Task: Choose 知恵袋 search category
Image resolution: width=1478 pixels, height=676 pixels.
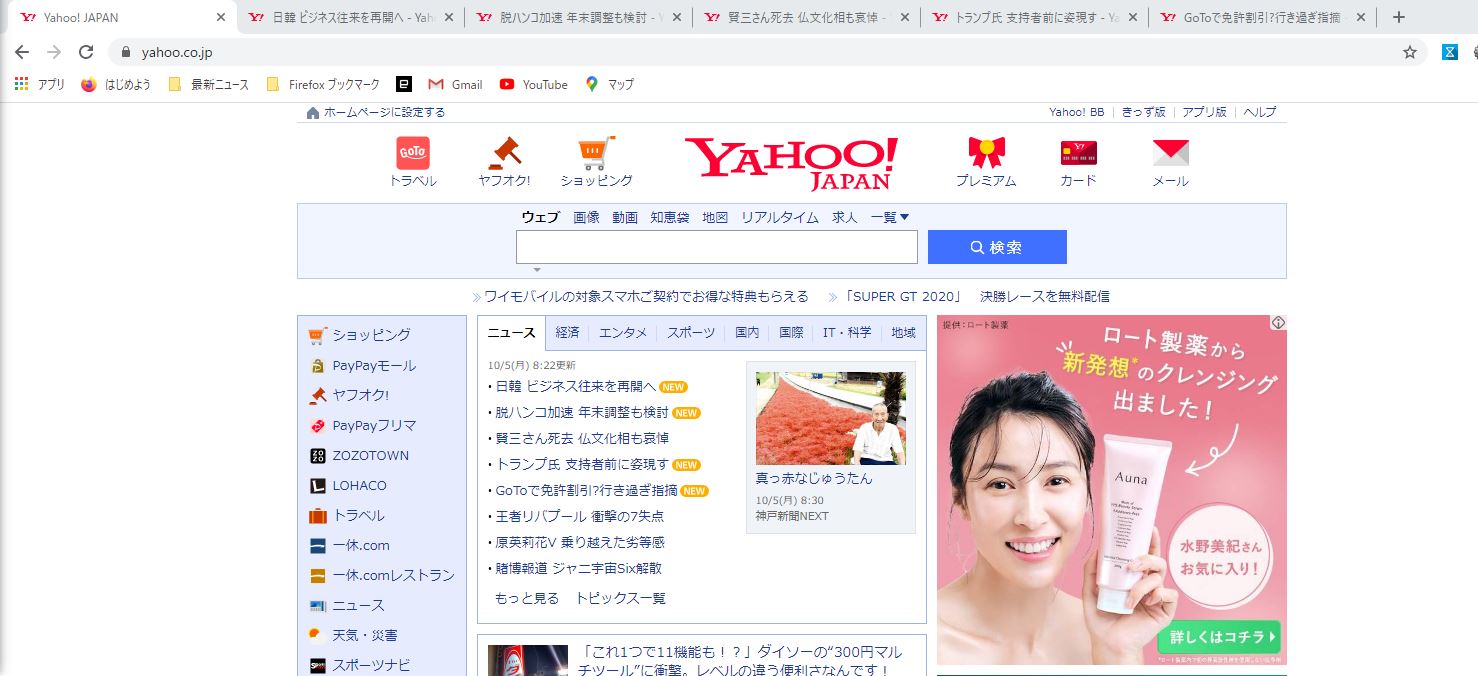Action: [670, 217]
